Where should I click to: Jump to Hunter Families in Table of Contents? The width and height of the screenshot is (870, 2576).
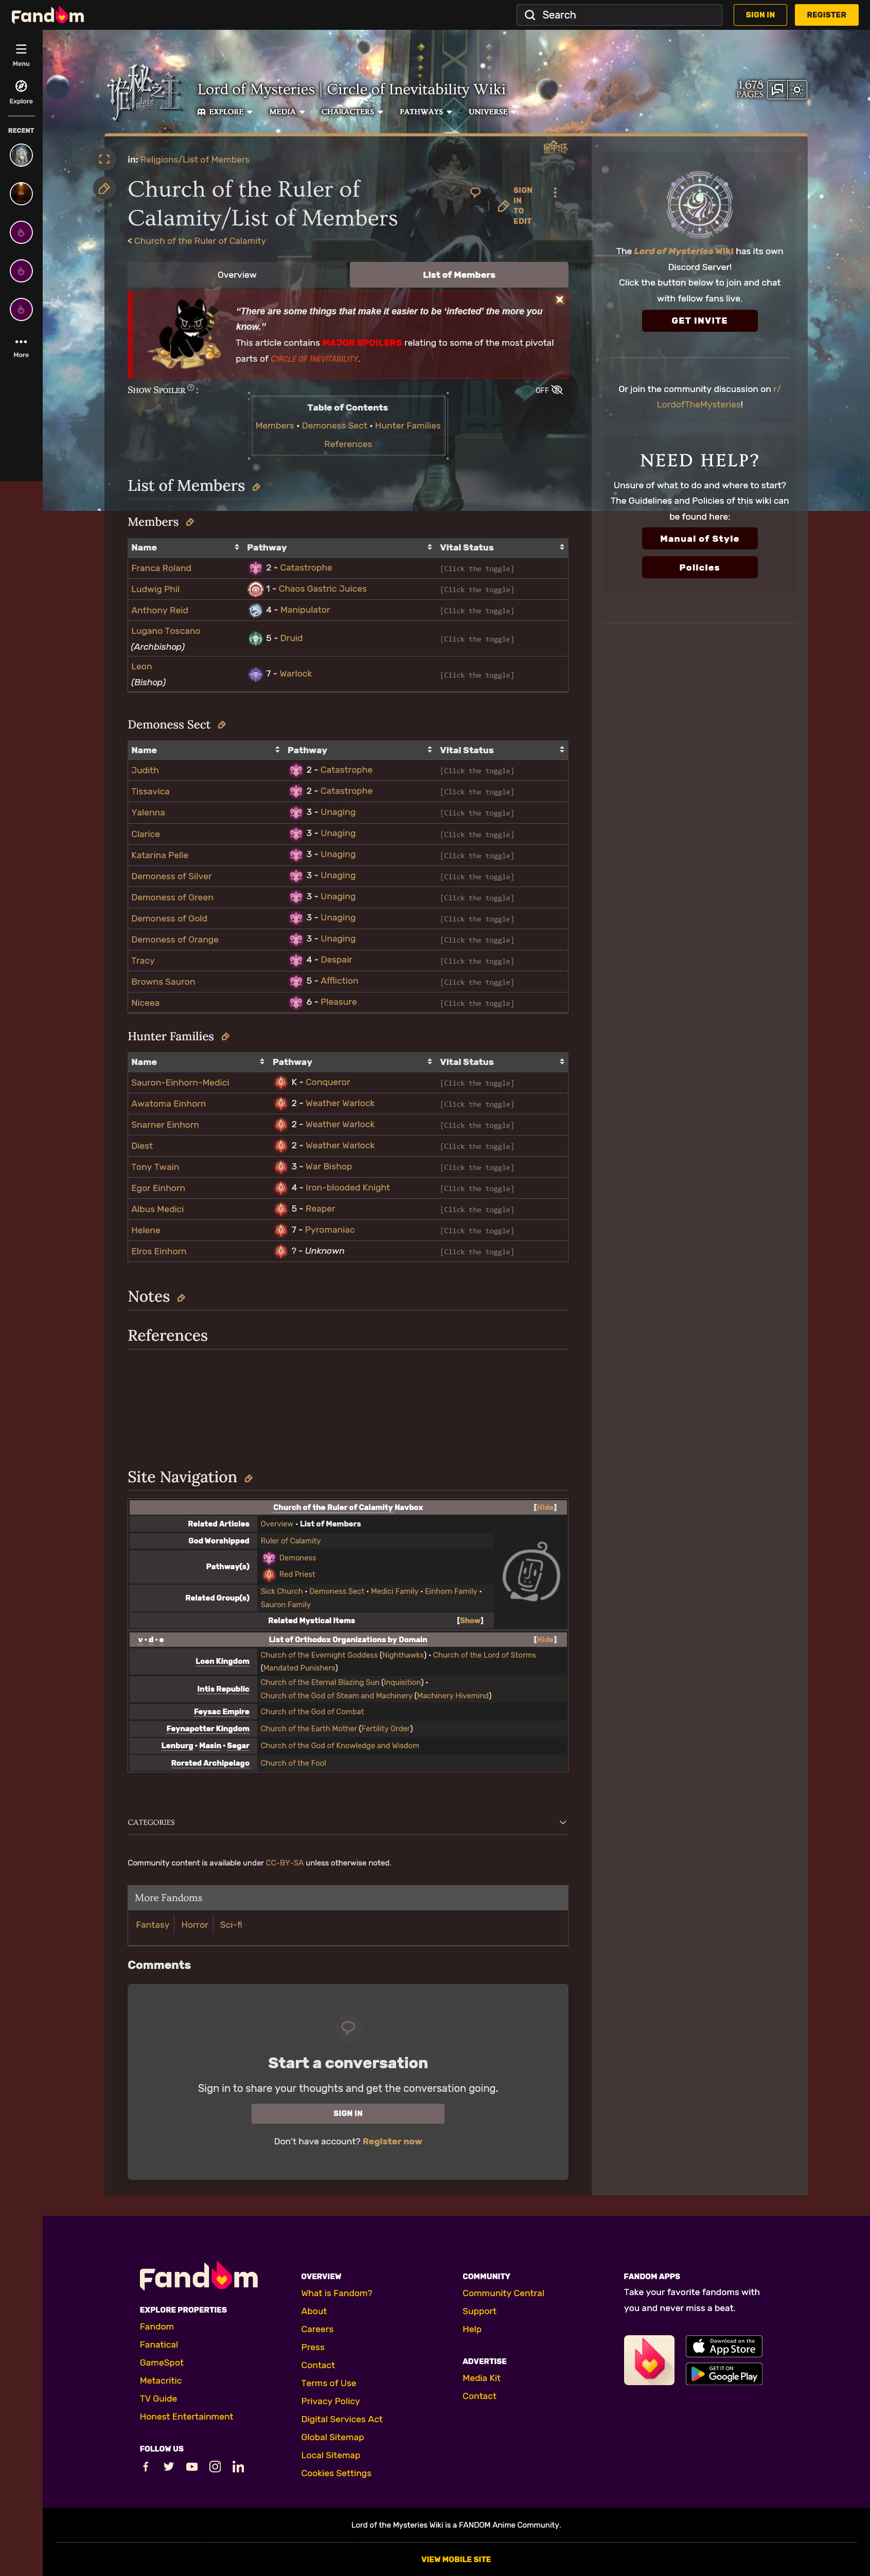408,426
